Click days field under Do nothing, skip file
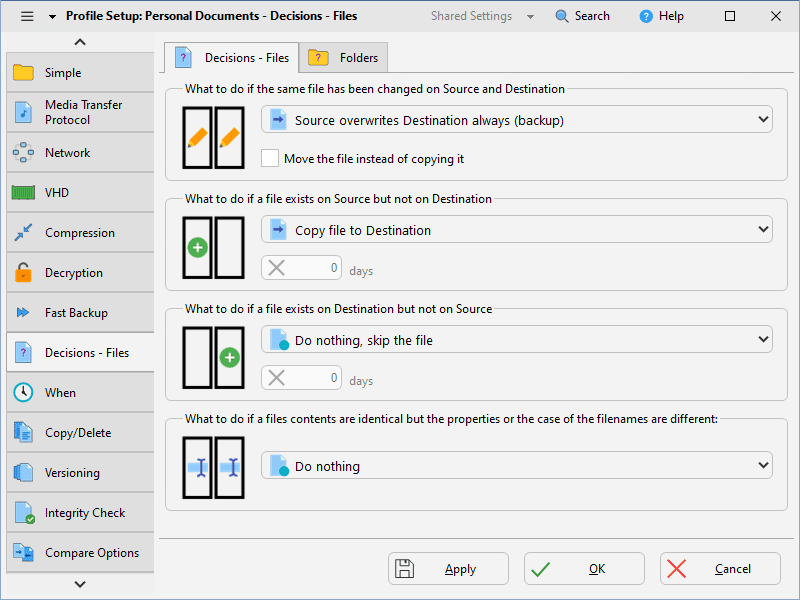Screen dimensions: 800x600 pyautogui.click(x=302, y=378)
